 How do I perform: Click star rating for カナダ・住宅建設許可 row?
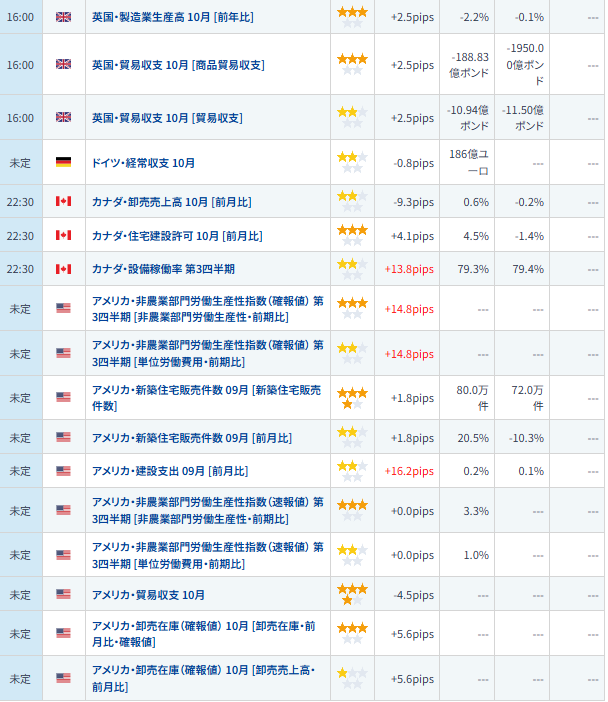pyautogui.click(x=352, y=235)
